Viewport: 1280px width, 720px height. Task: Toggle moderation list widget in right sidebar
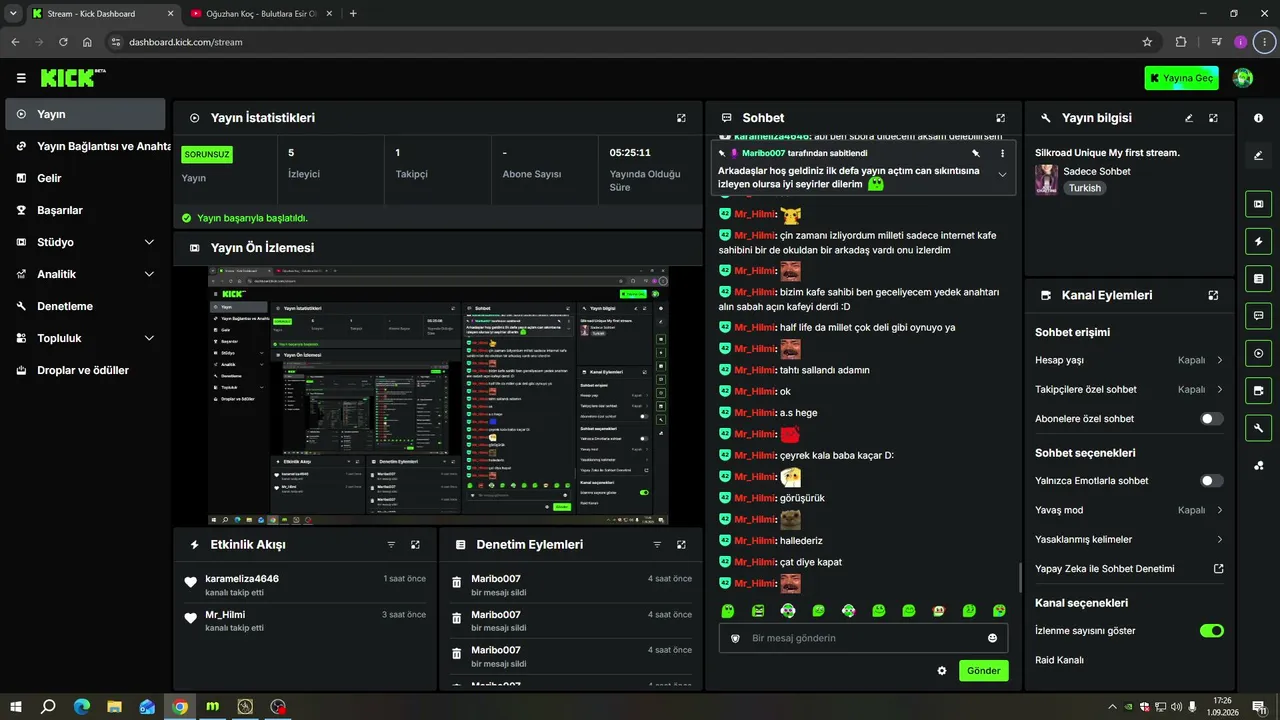point(1258,278)
